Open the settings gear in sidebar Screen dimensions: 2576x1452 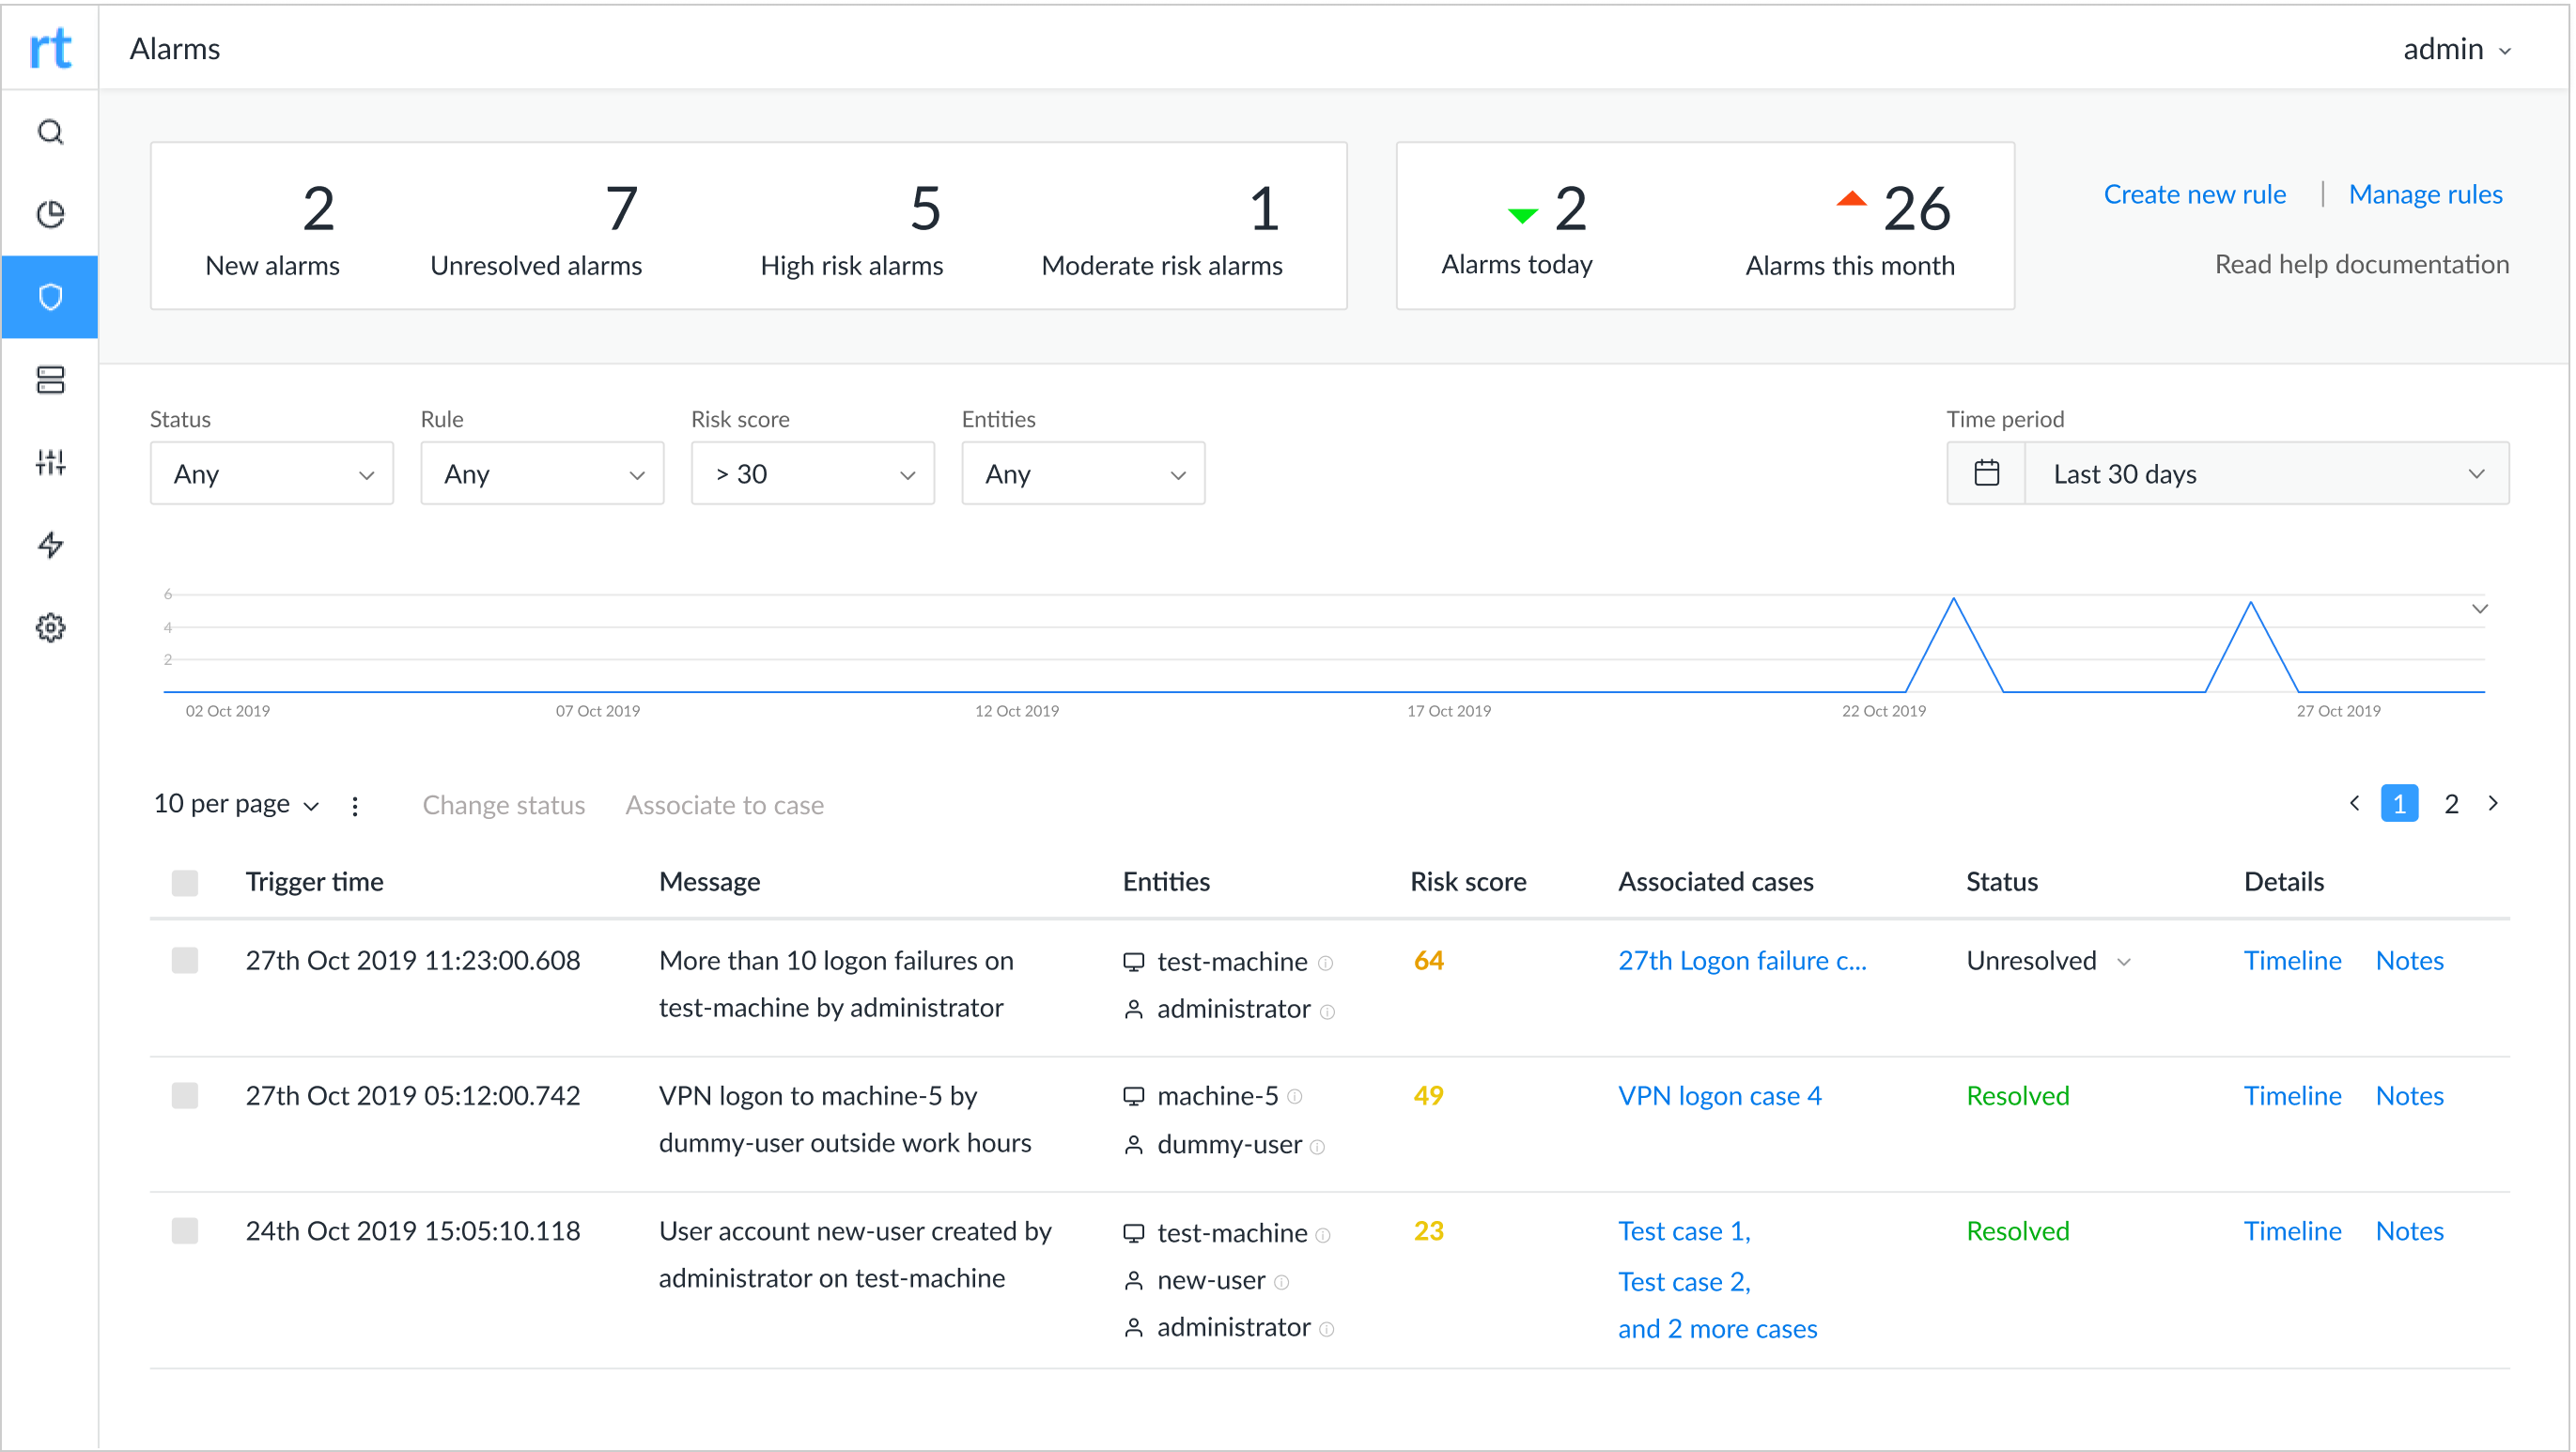[50, 627]
